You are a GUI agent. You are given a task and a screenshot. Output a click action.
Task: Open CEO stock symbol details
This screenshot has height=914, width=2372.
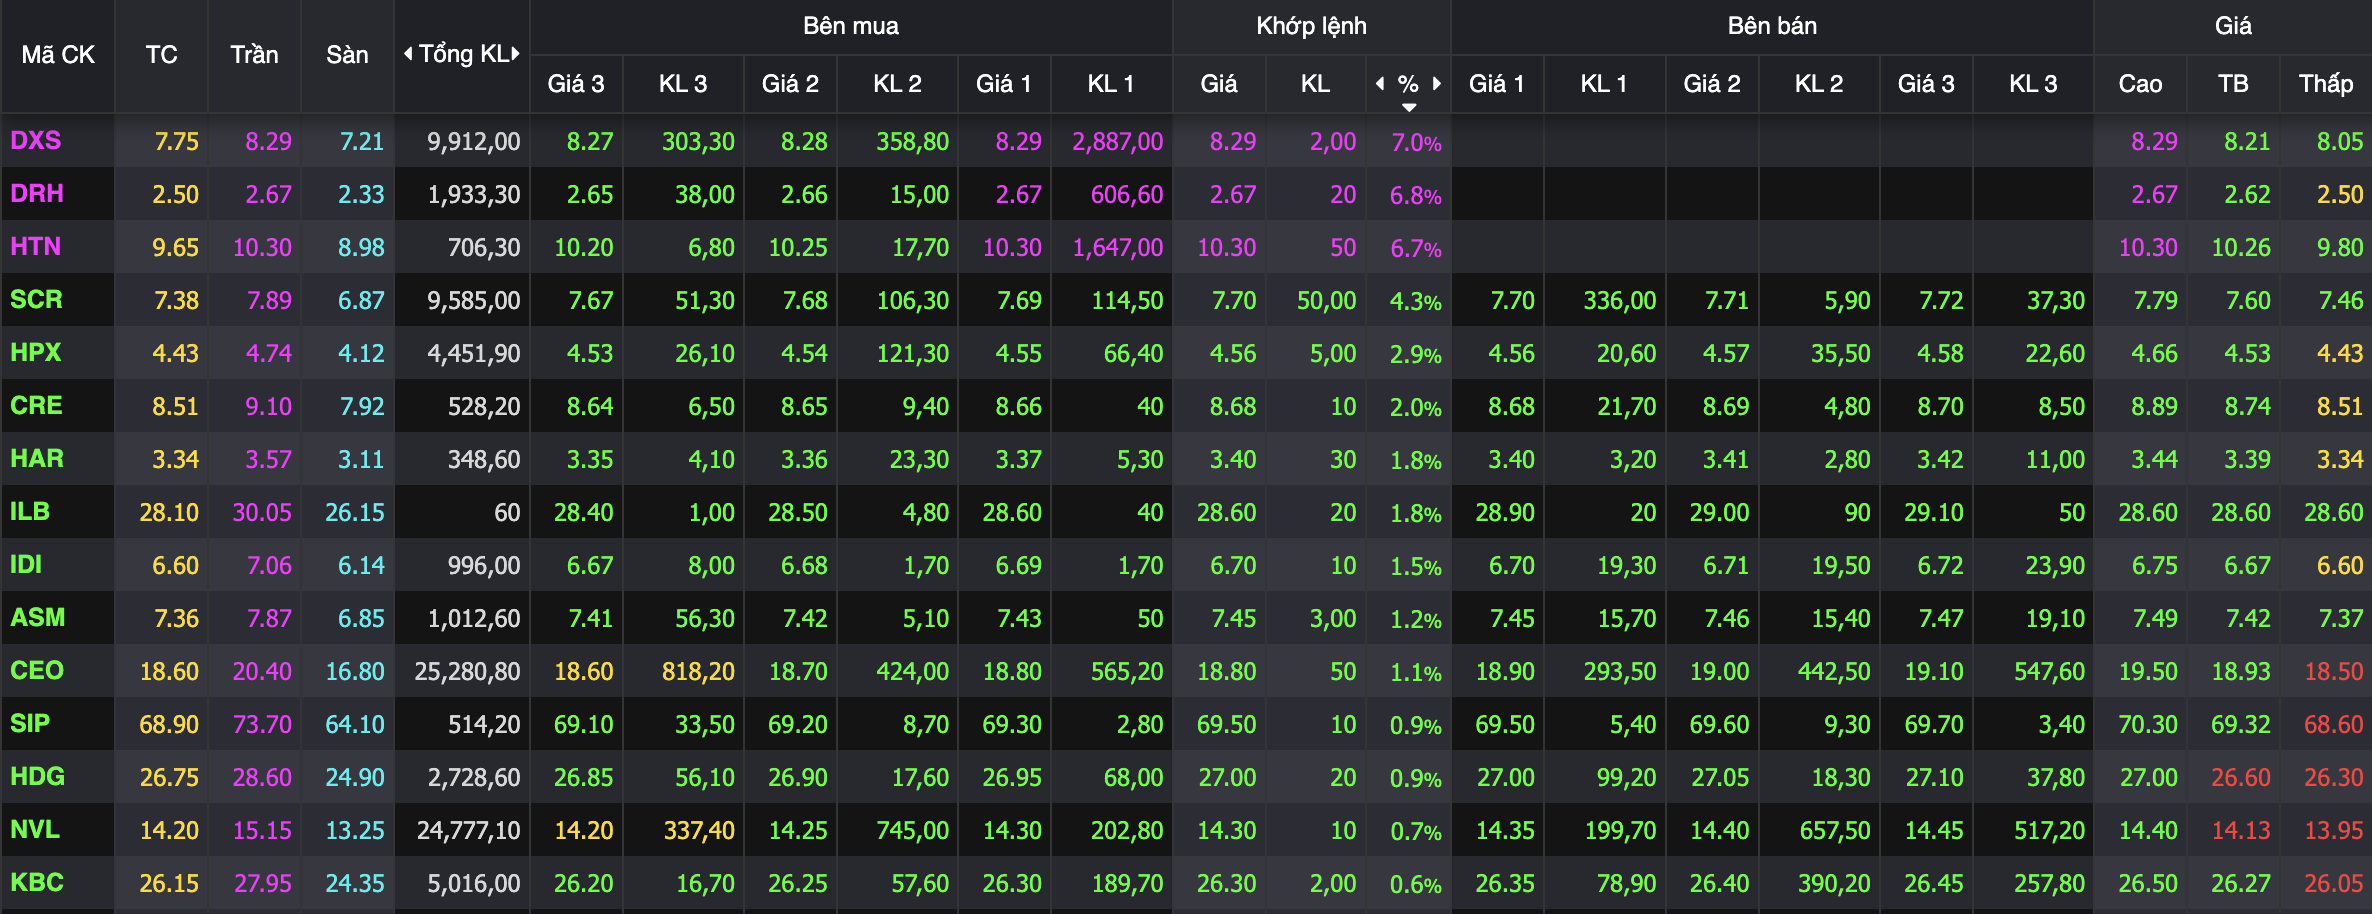coord(37,671)
